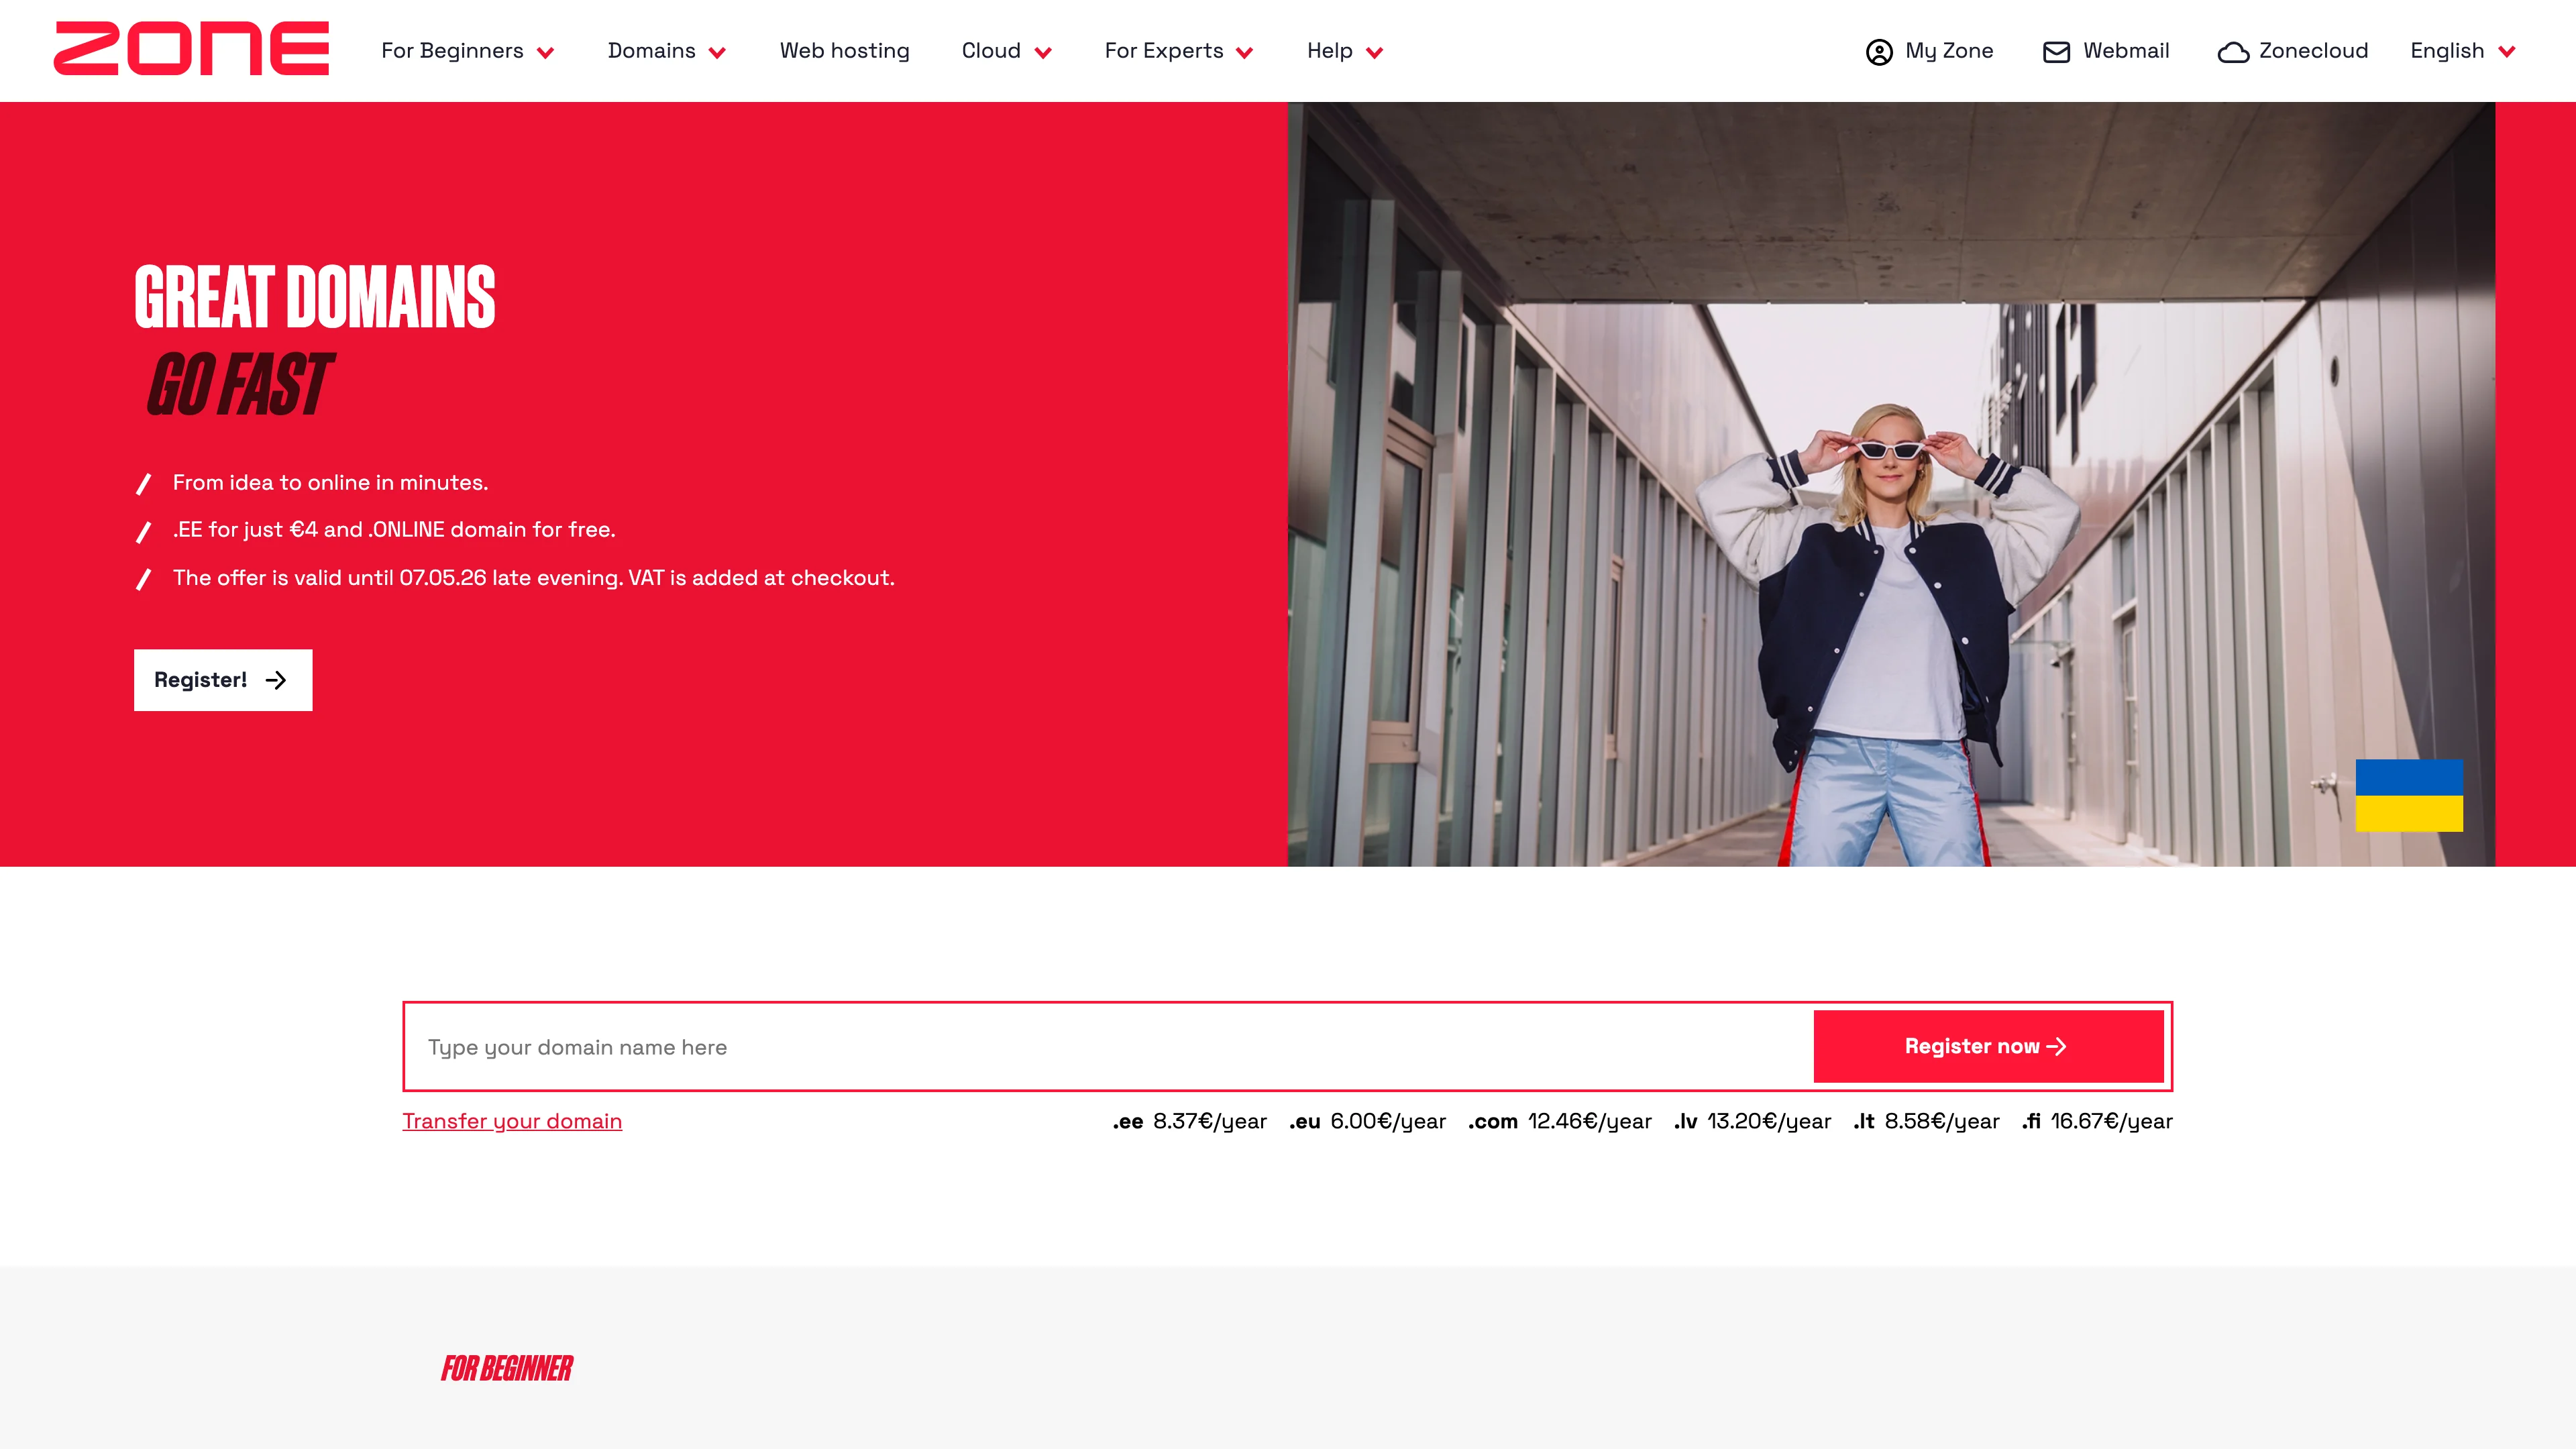Expand the For Experts chevron

(1244, 53)
